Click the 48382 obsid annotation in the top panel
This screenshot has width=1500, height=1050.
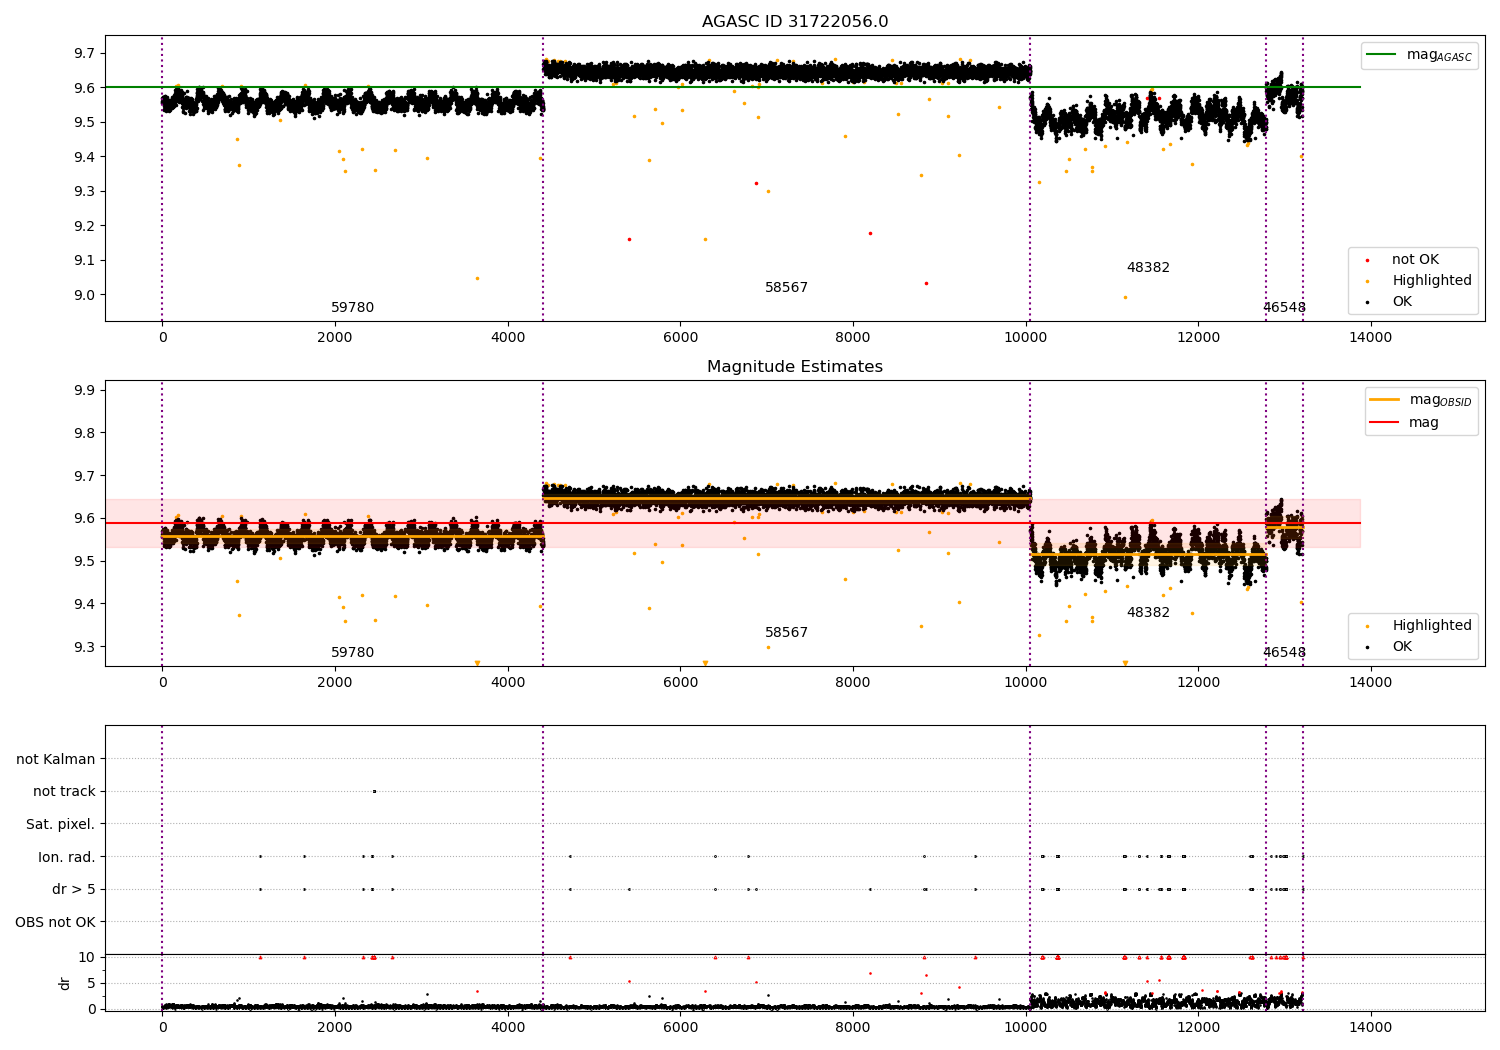coord(1148,268)
